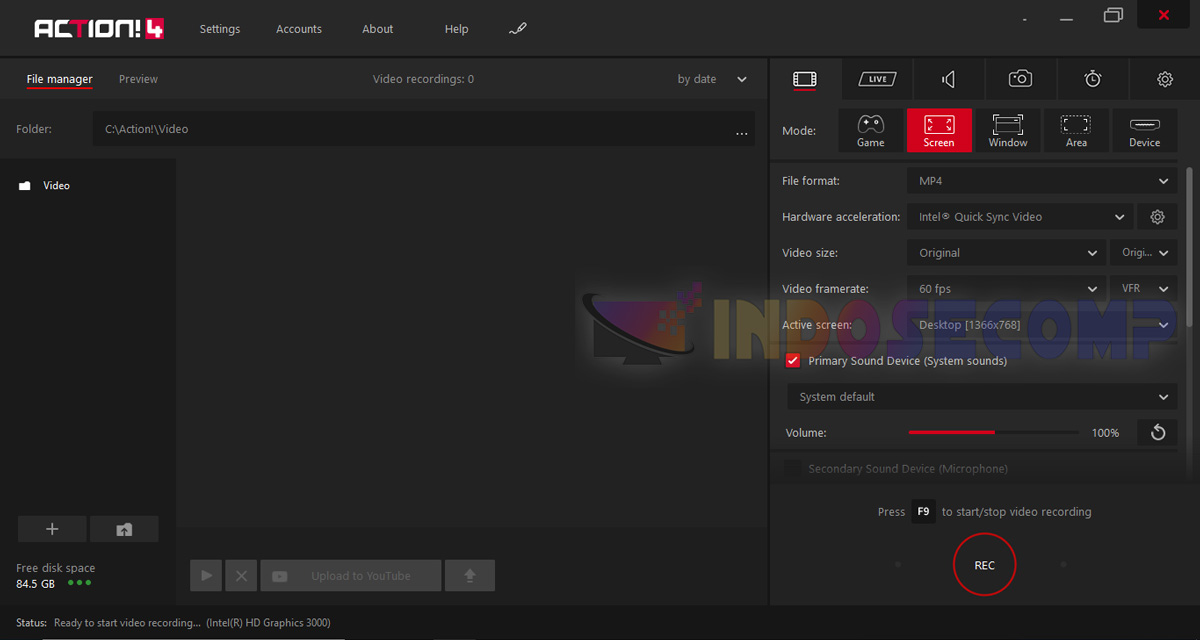Open the About menu
The width and height of the screenshot is (1200, 640).
[378, 29]
